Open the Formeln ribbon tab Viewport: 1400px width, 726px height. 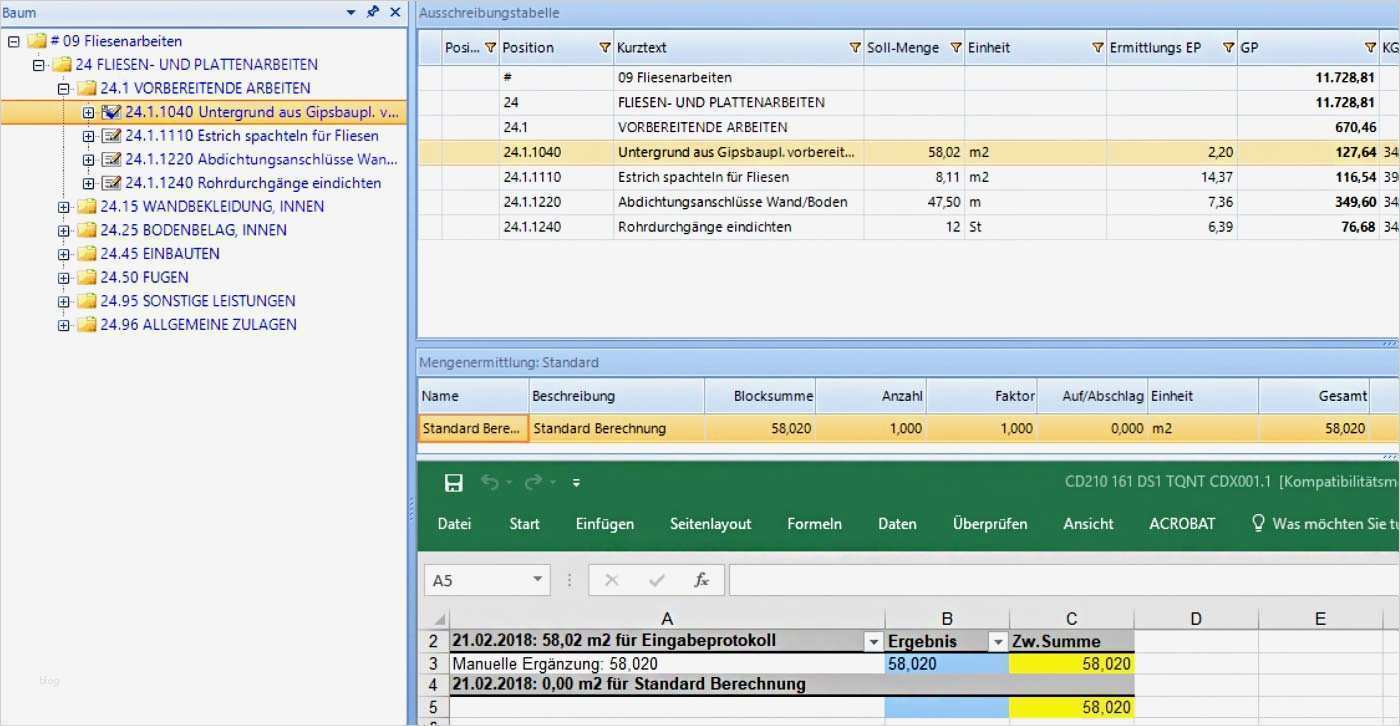pyautogui.click(x=814, y=524)
